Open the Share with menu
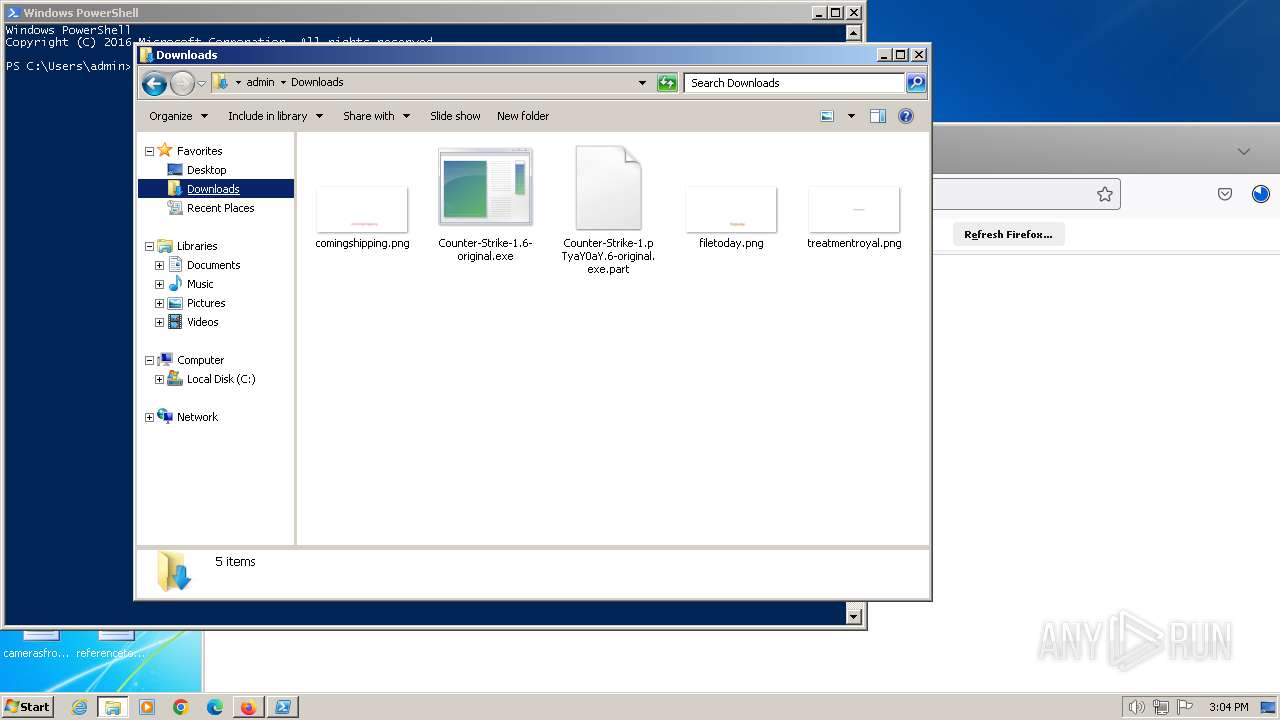Screen dimensions: 1280x720 (377, 116)
